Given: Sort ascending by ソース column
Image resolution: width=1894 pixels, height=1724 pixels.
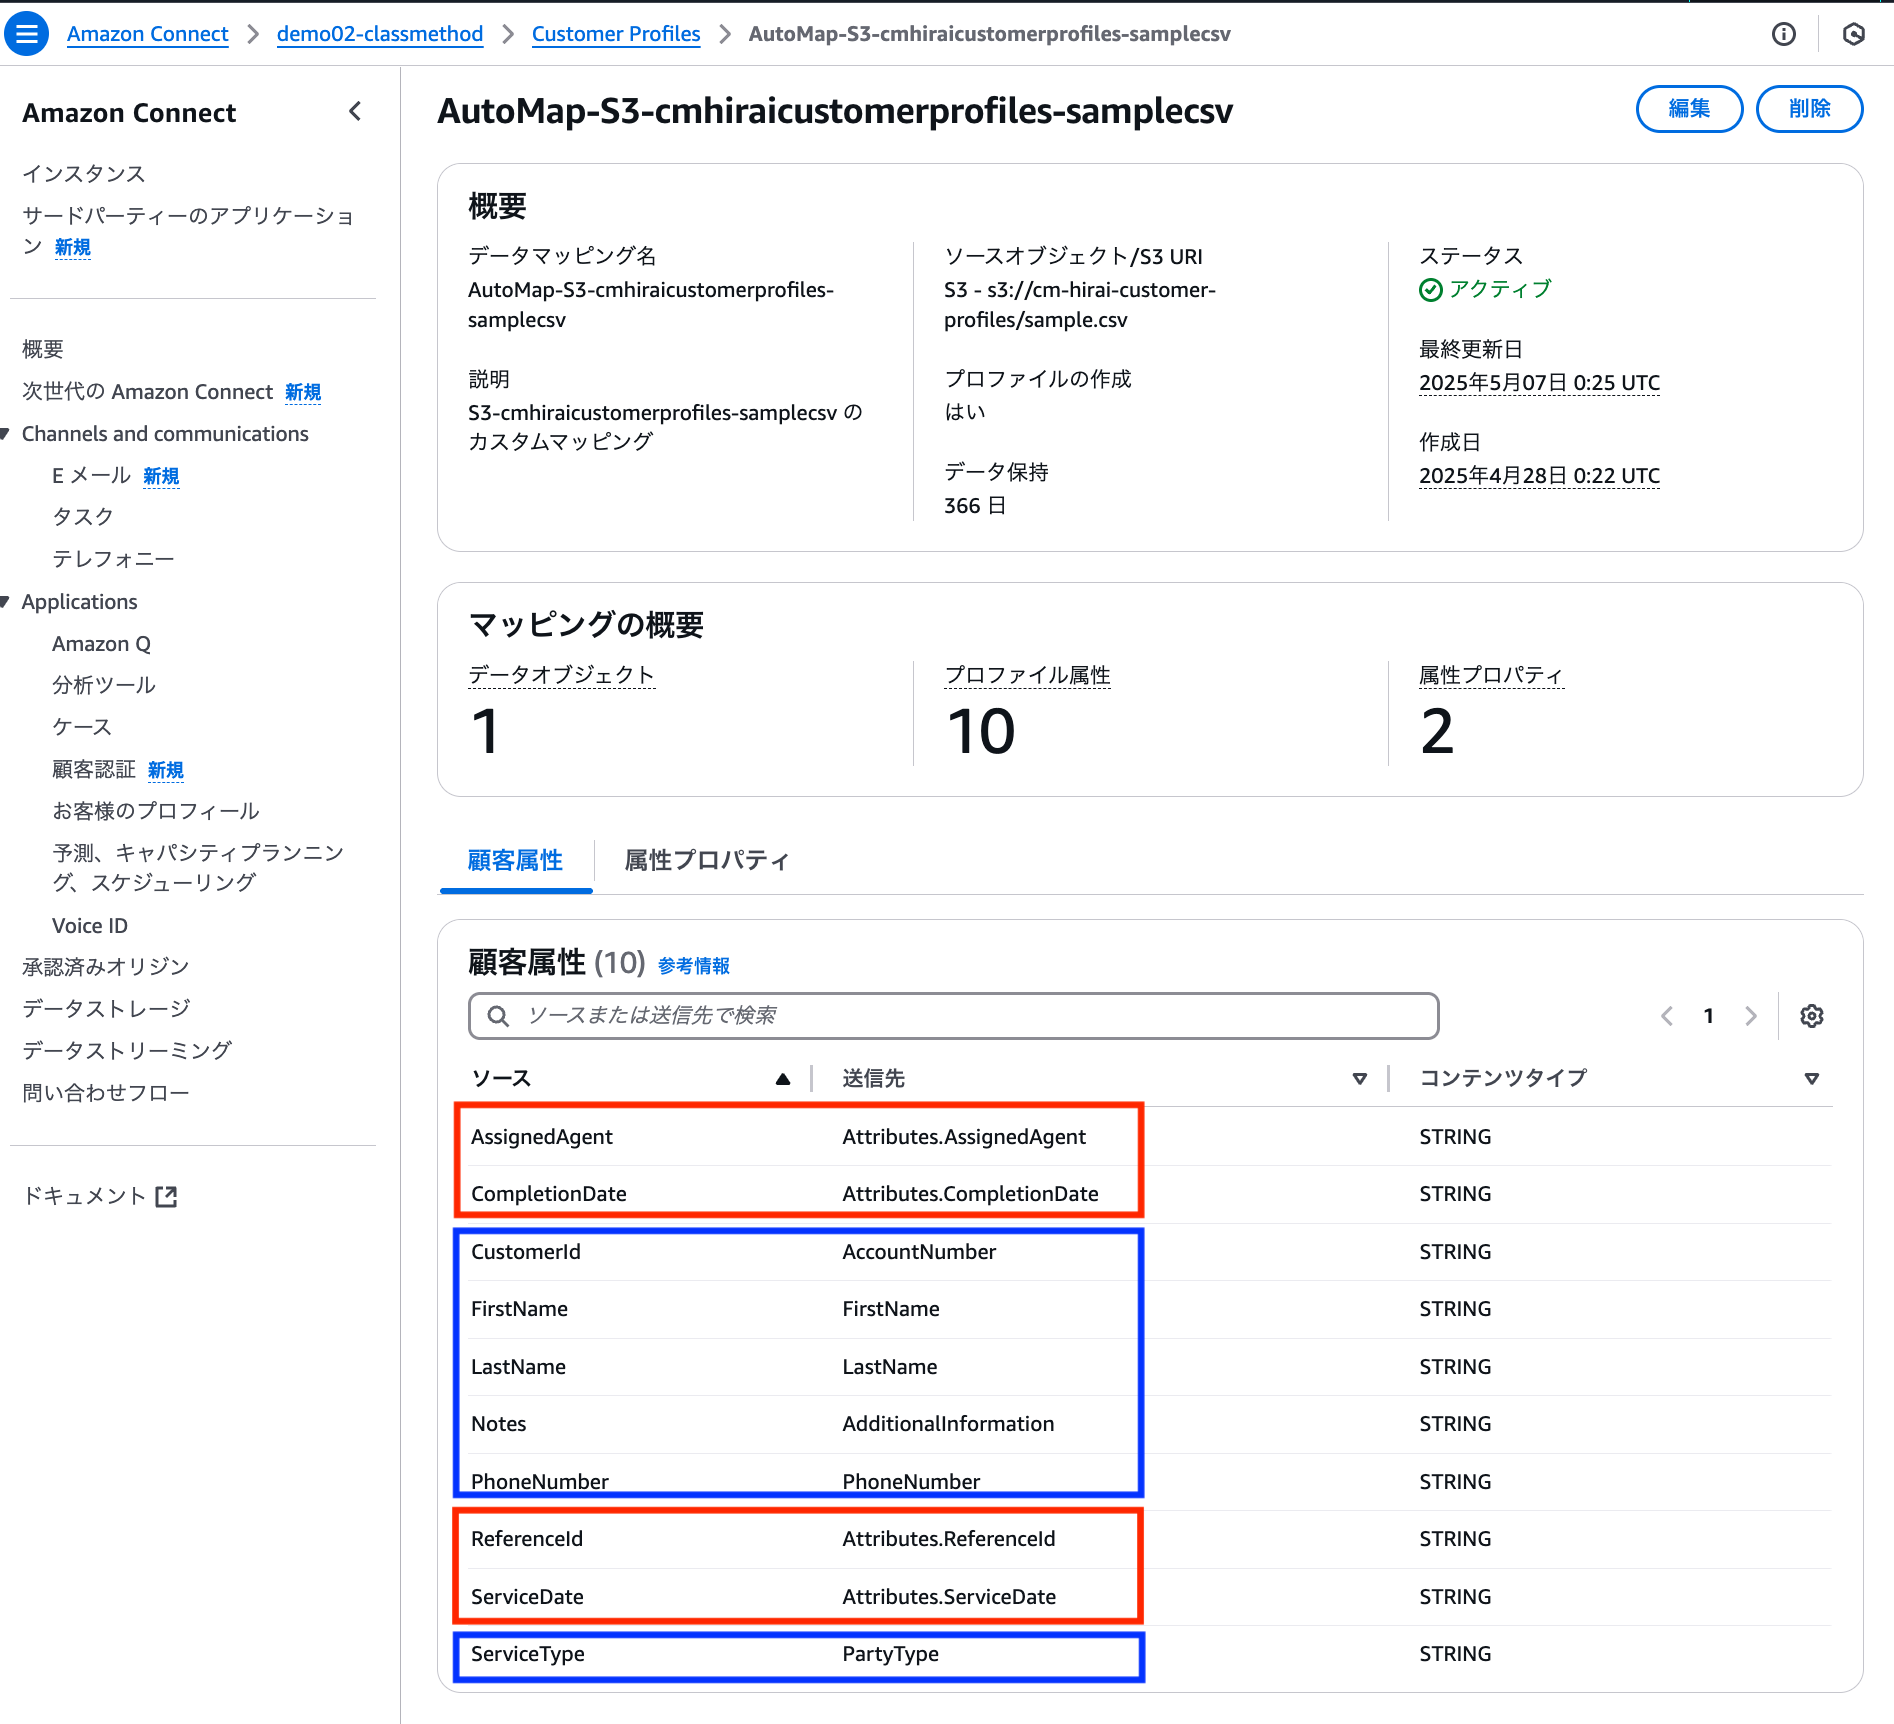Looking at the screenshot, I should tap(783, 1079).
